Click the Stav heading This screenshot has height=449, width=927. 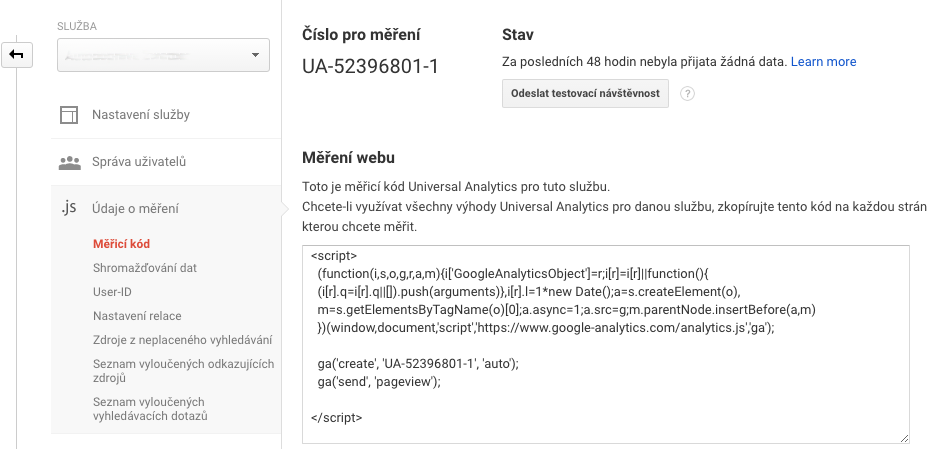518,35
